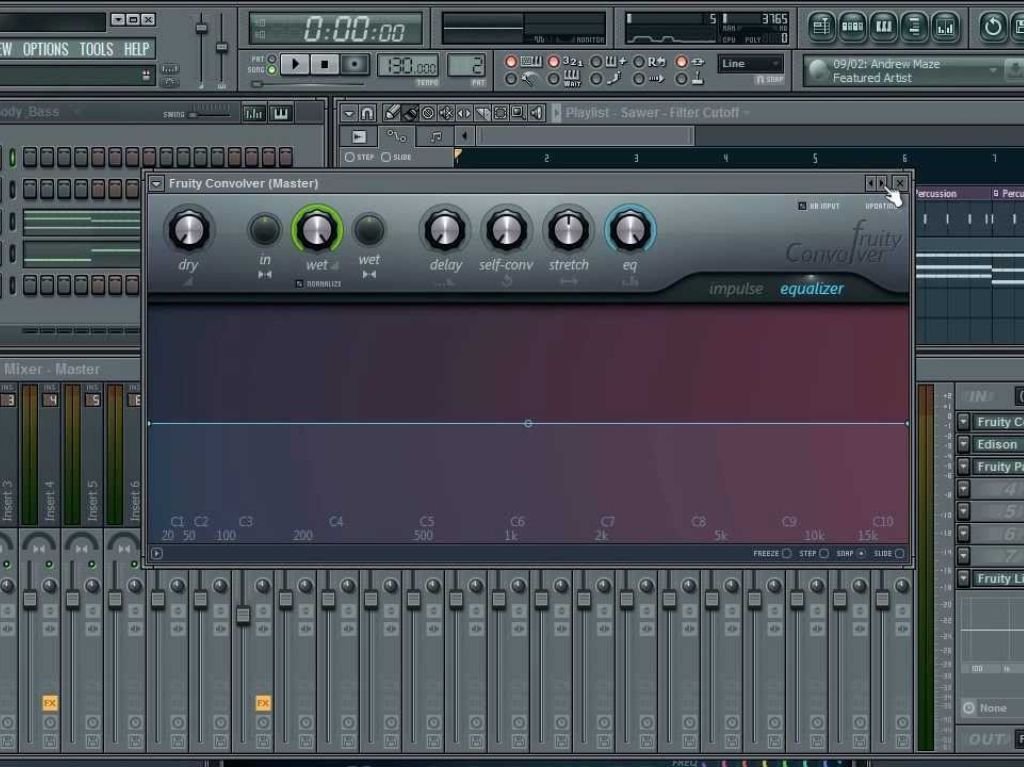Switch to PAT playback mode

[272, 59]
